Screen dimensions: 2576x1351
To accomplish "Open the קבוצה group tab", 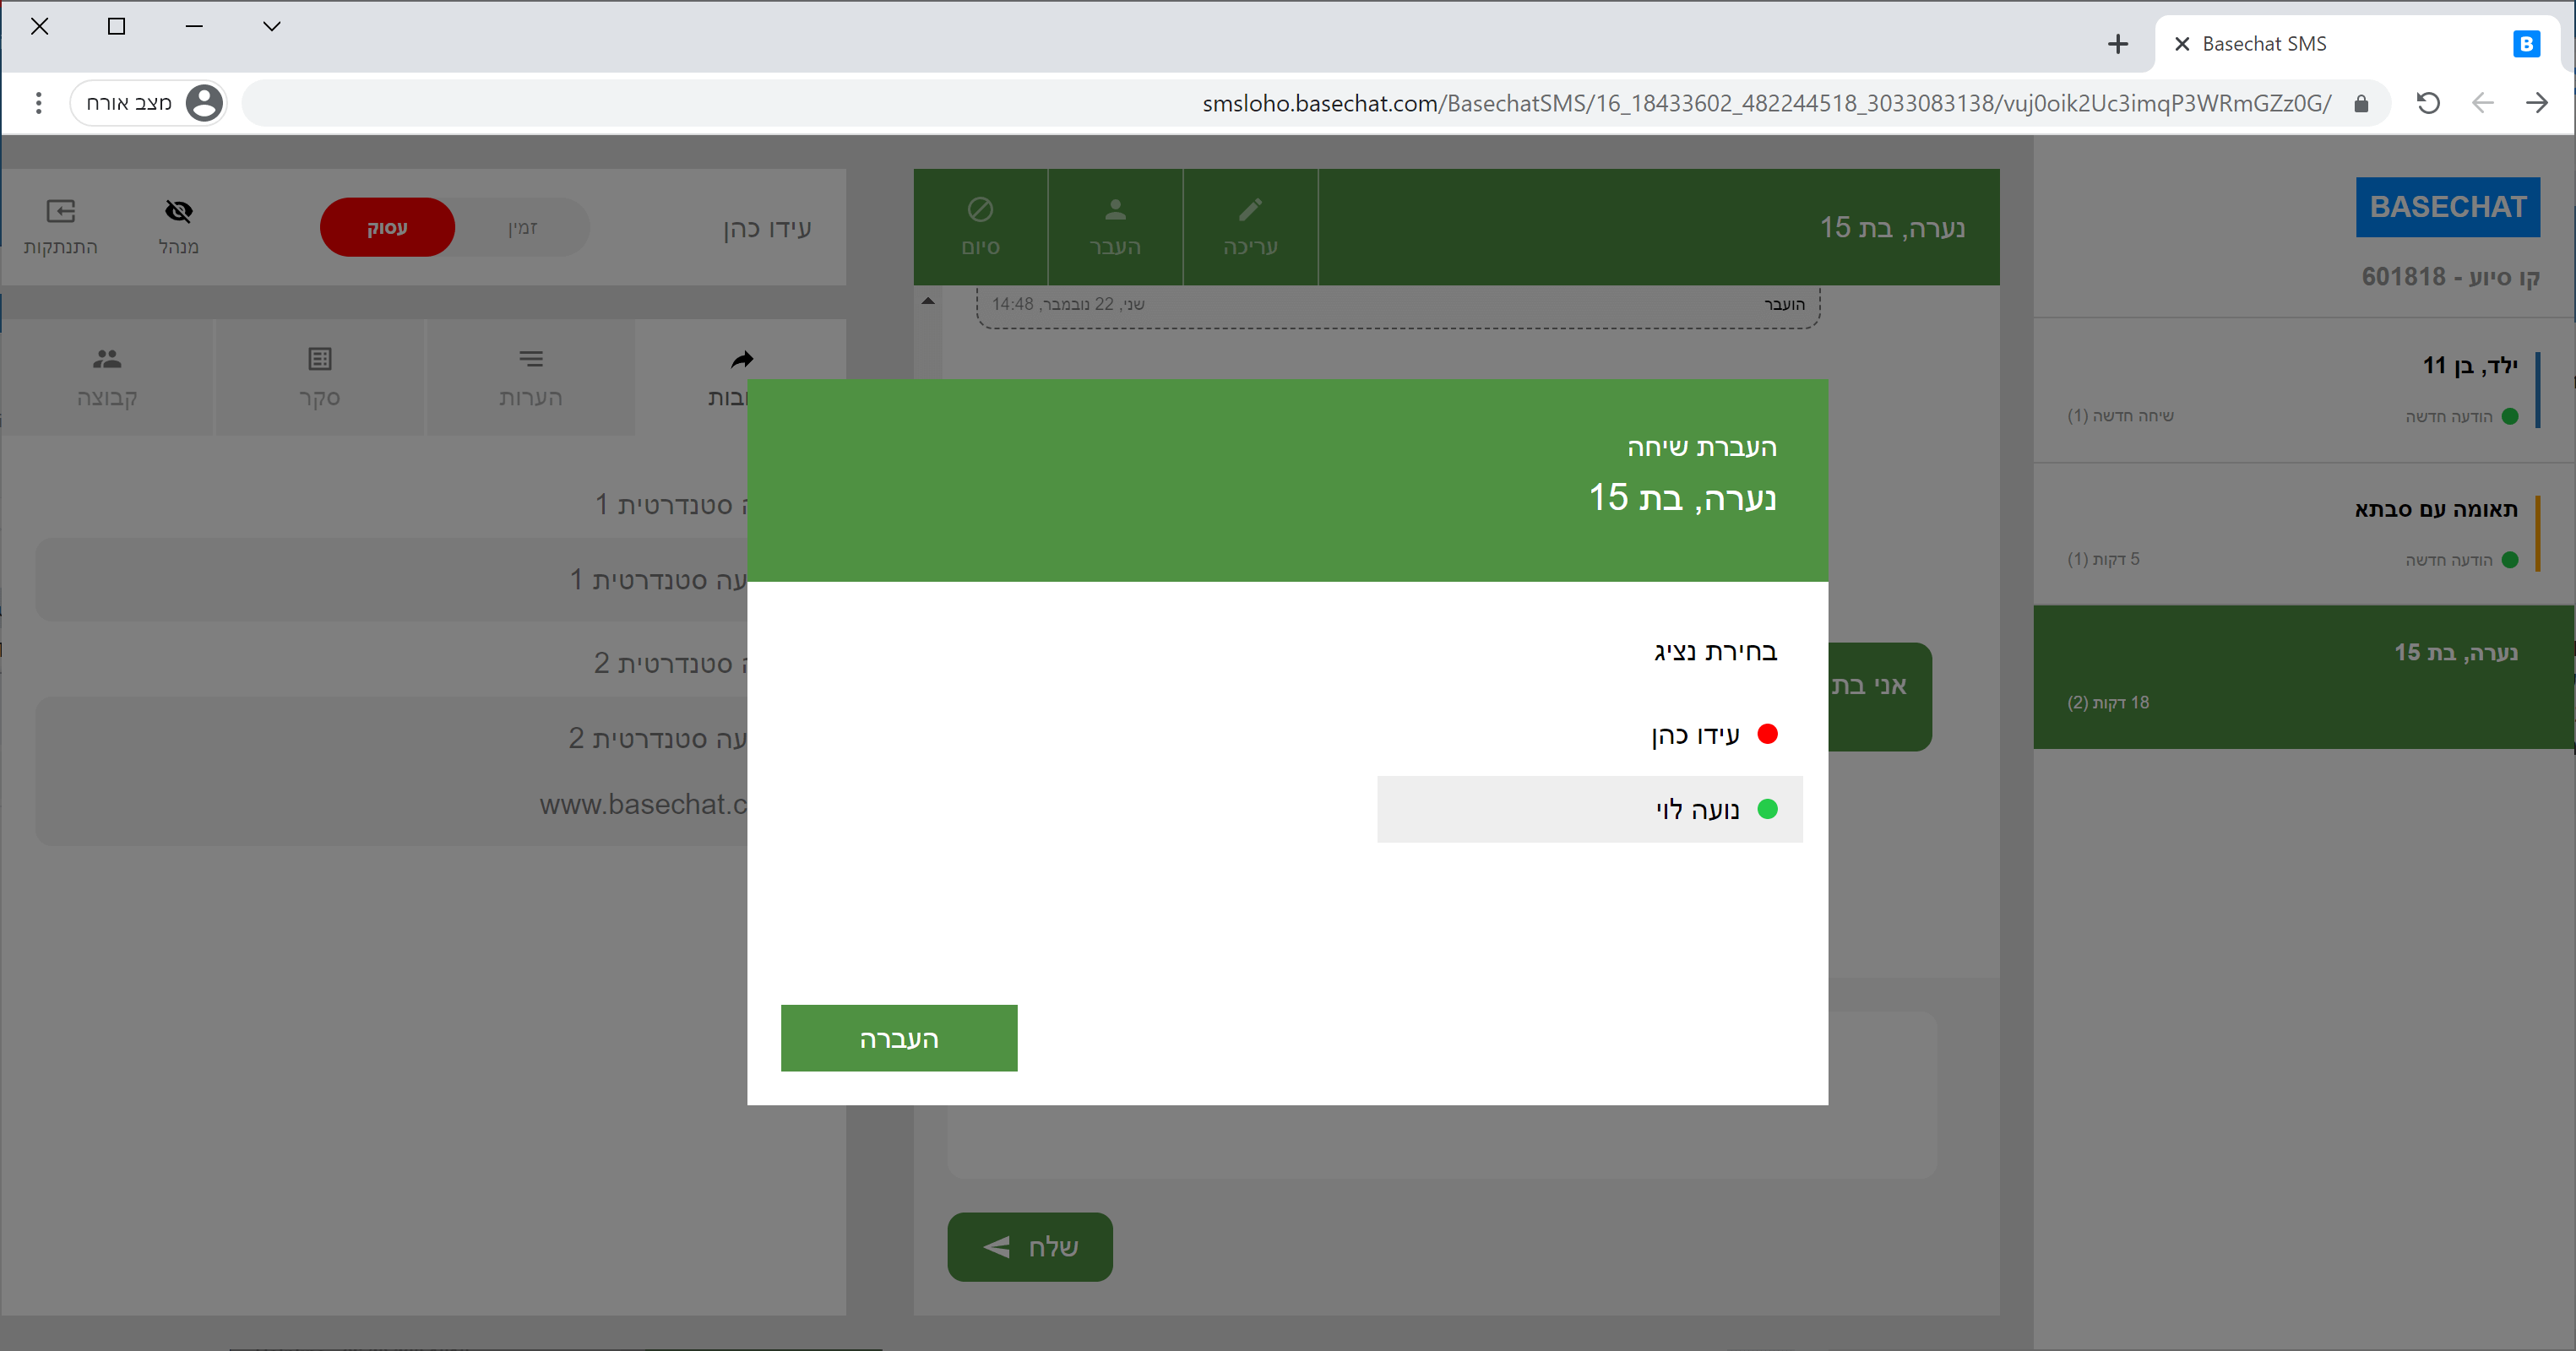I will 107,376.
